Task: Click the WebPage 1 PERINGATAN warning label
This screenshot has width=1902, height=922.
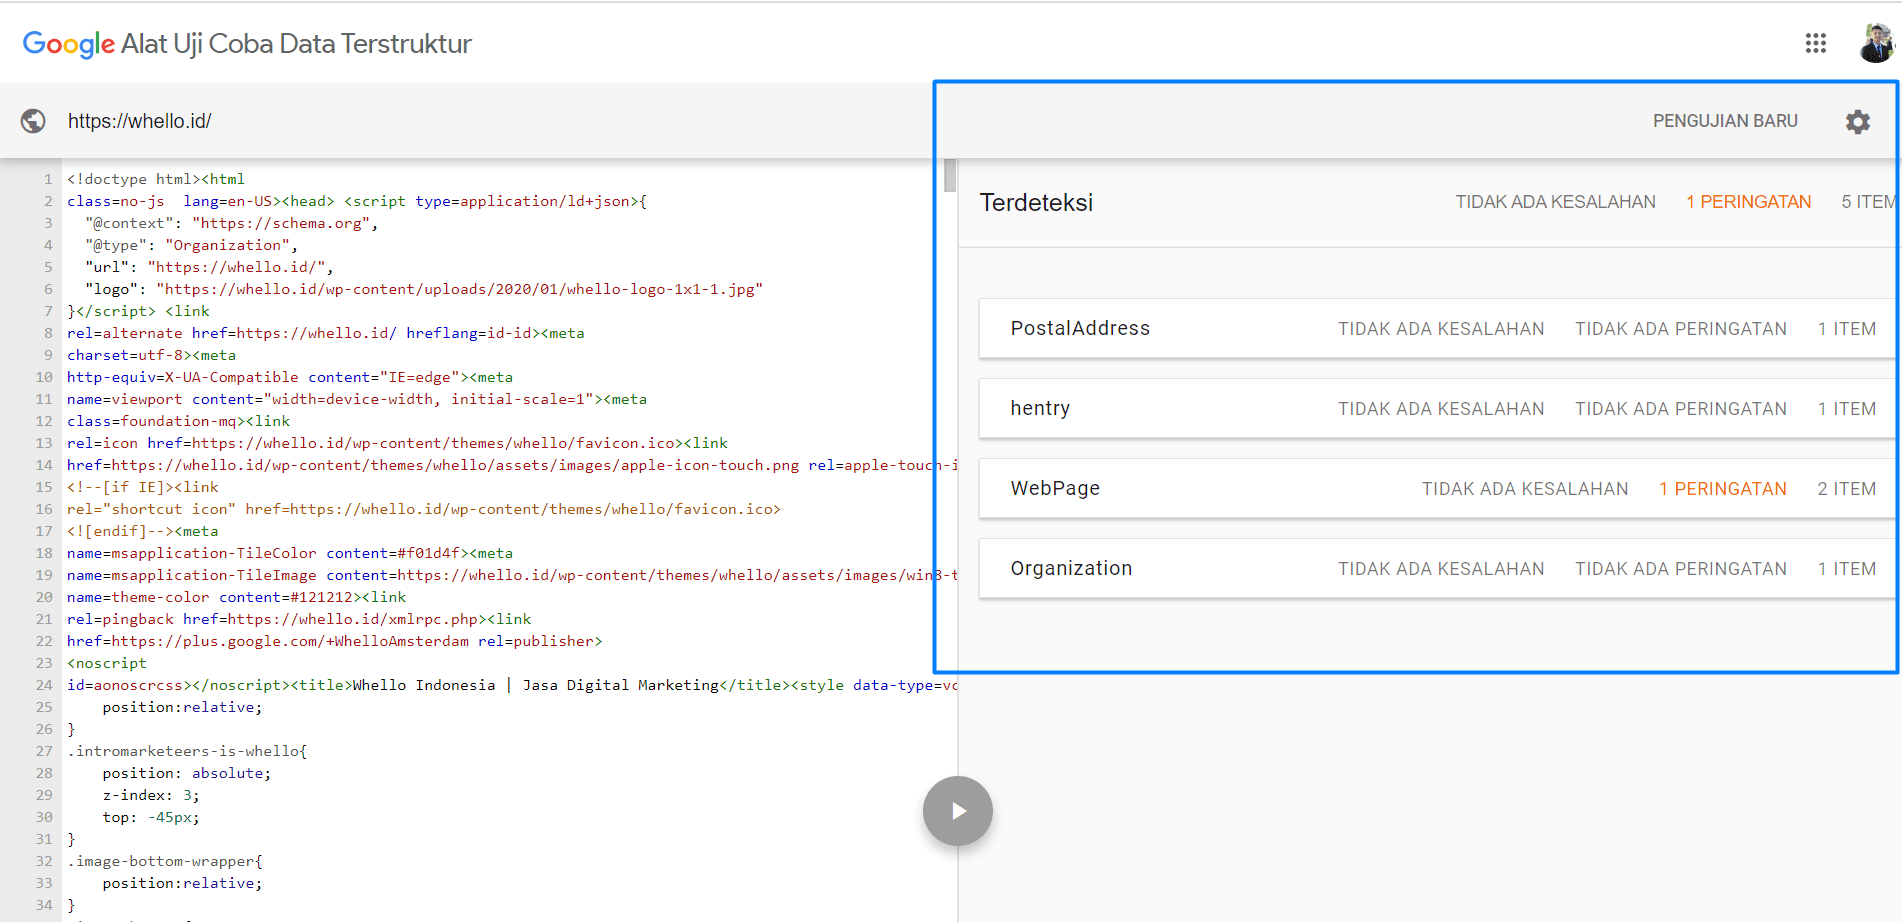Action: (1722, 489)
